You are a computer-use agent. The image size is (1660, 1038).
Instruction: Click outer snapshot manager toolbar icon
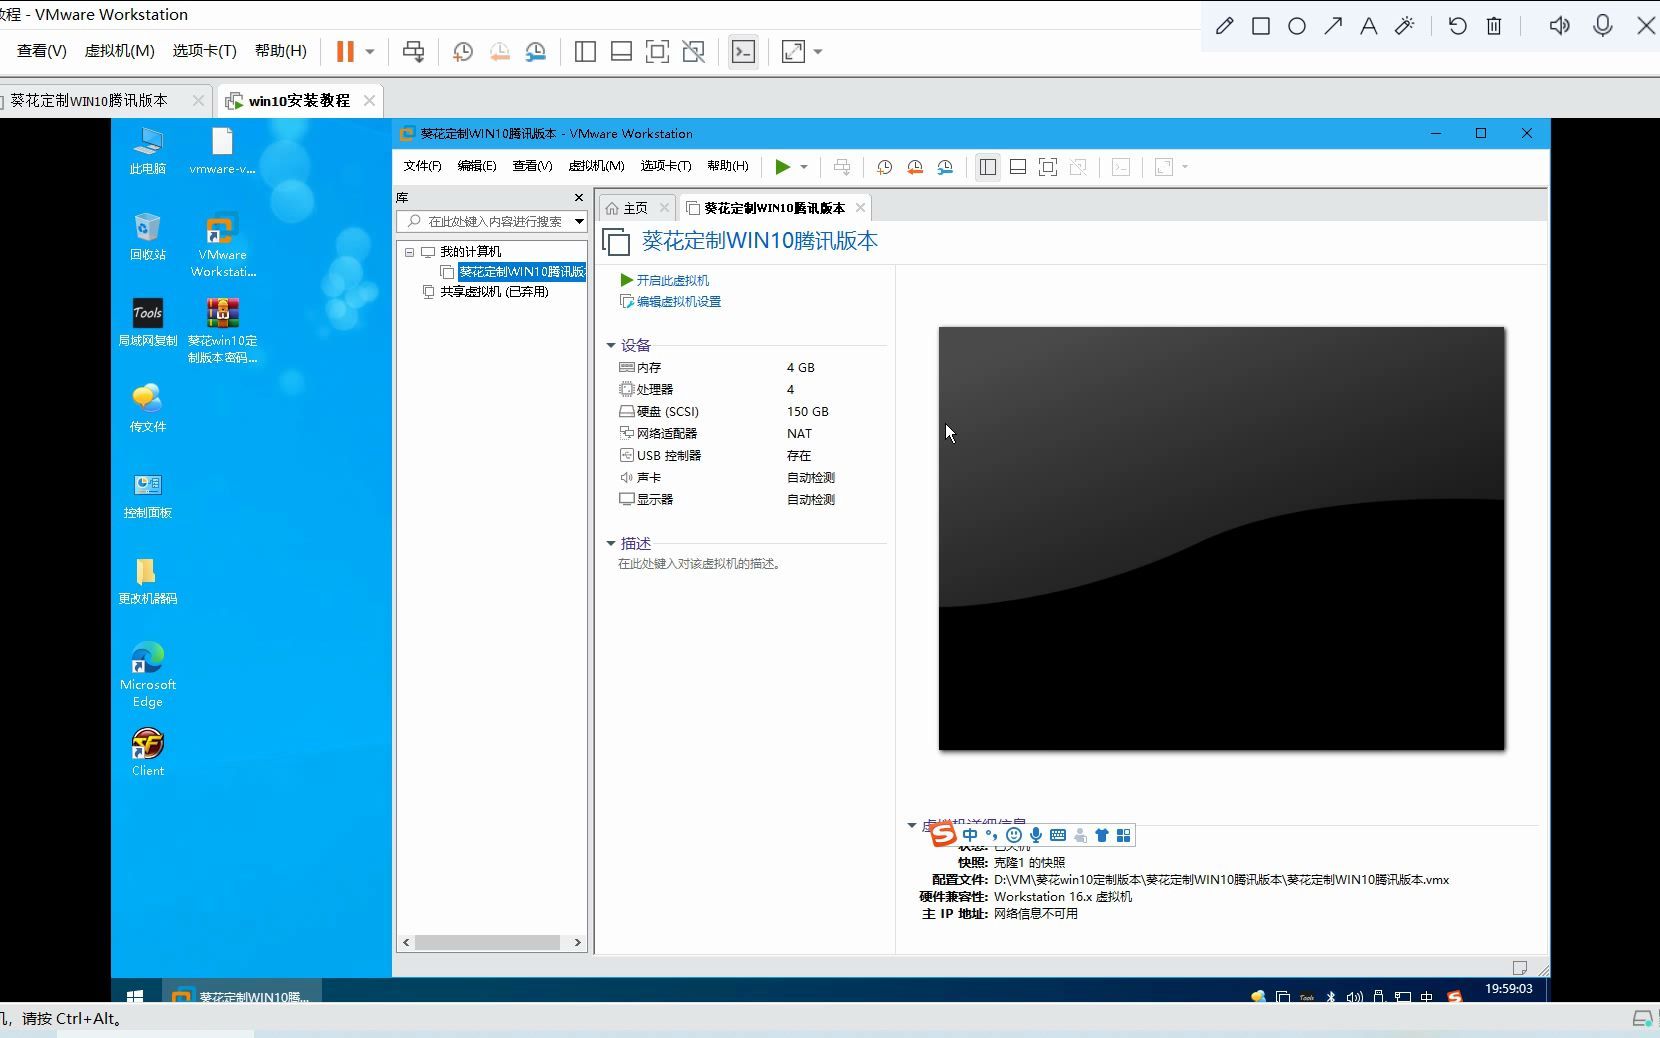click(x=536, y=52)
